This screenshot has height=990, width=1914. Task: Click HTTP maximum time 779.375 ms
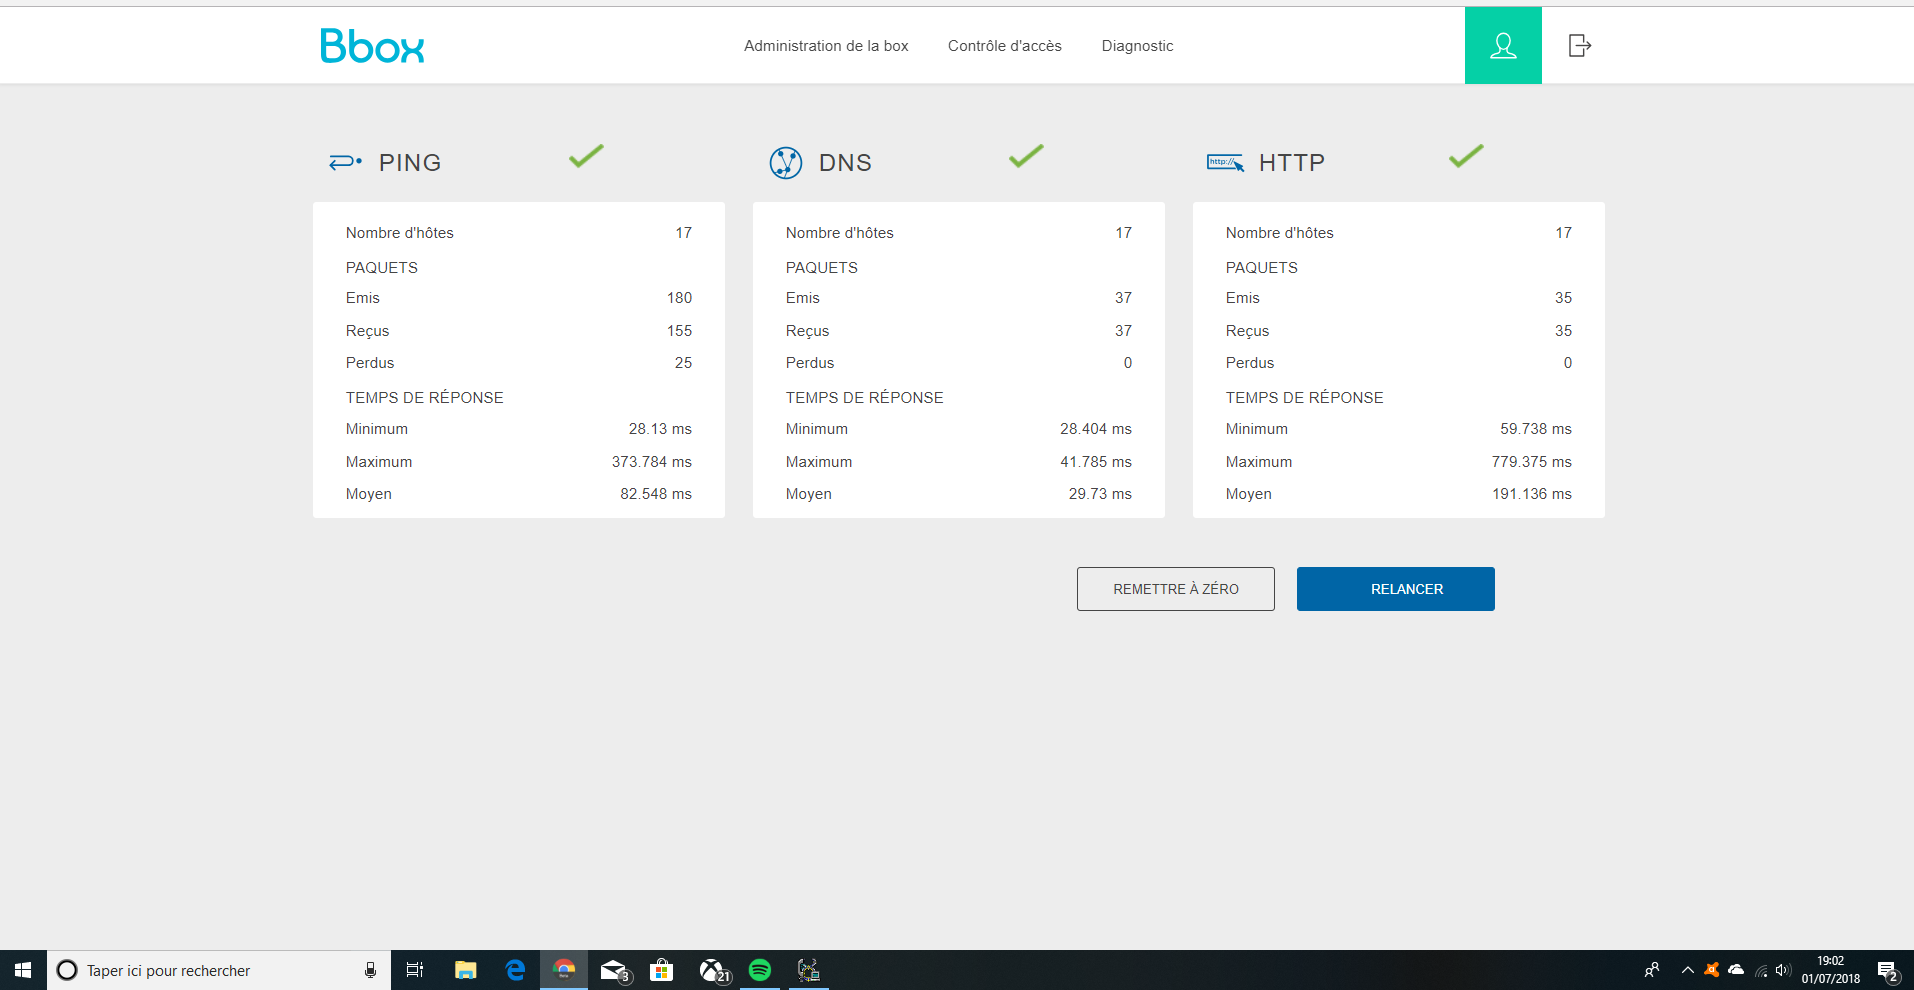click(x=1532, y=462)
